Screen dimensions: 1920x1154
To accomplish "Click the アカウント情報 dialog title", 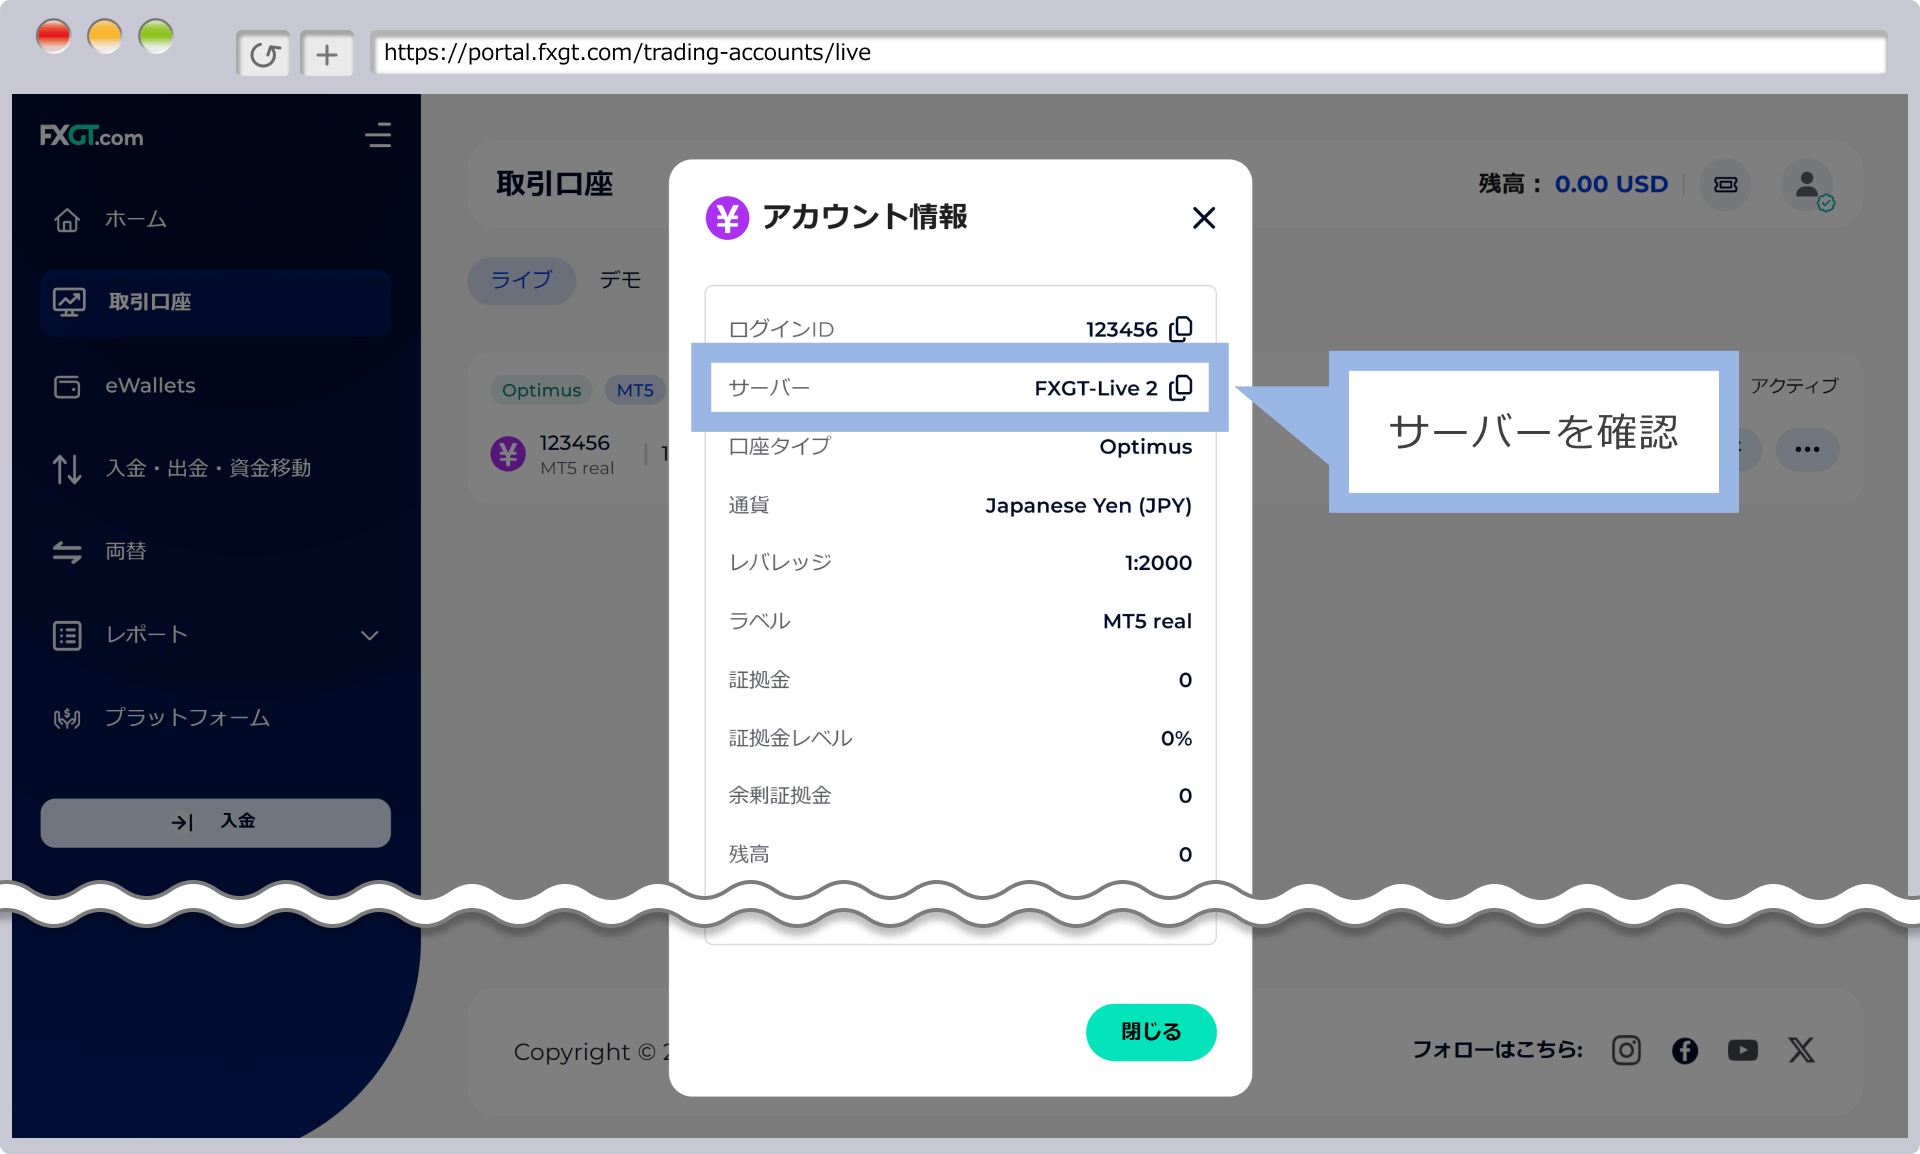I will coord(865,217).
